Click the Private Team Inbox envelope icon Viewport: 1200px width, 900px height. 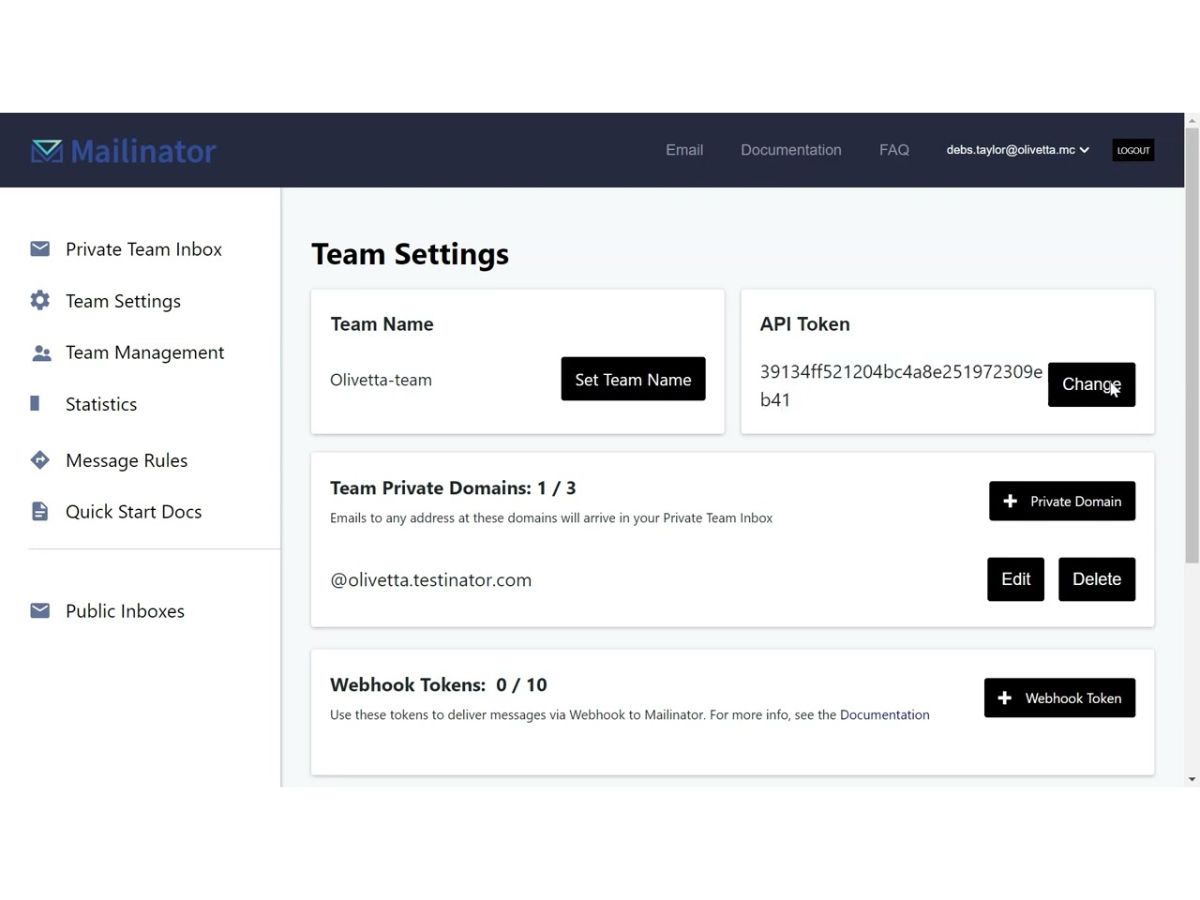(40, 249)
